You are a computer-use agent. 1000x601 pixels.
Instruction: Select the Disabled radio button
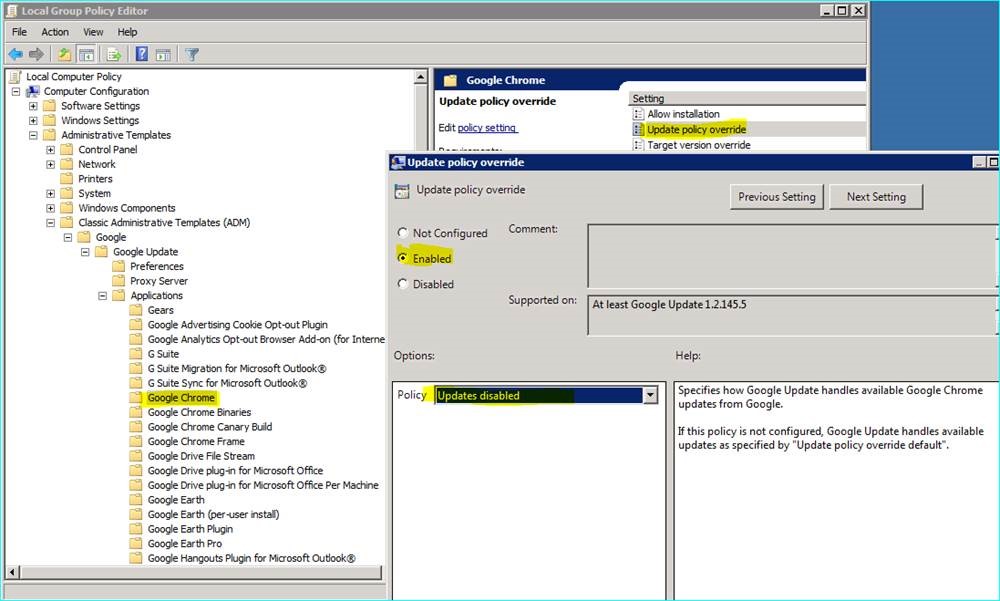click(402, 284)
